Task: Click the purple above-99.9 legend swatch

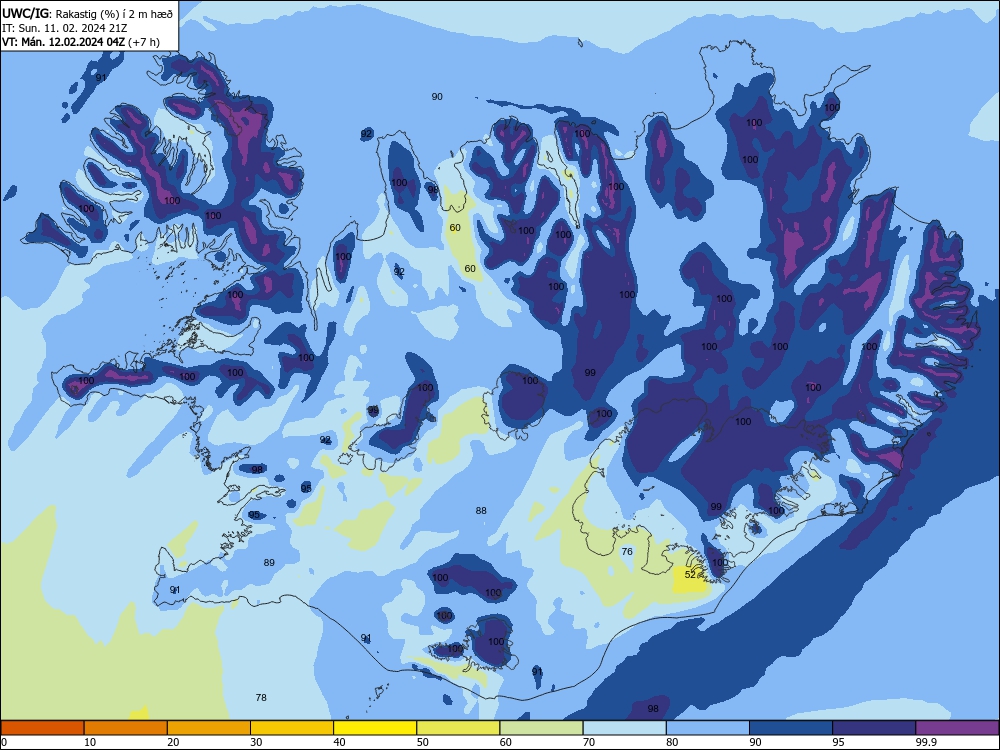Action: tap(957, 728)
